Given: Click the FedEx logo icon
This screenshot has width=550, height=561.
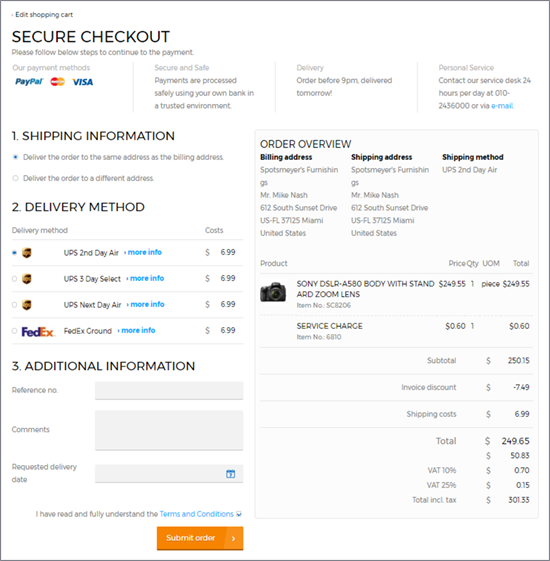Looking at the screenshot, I should point(38,332).
